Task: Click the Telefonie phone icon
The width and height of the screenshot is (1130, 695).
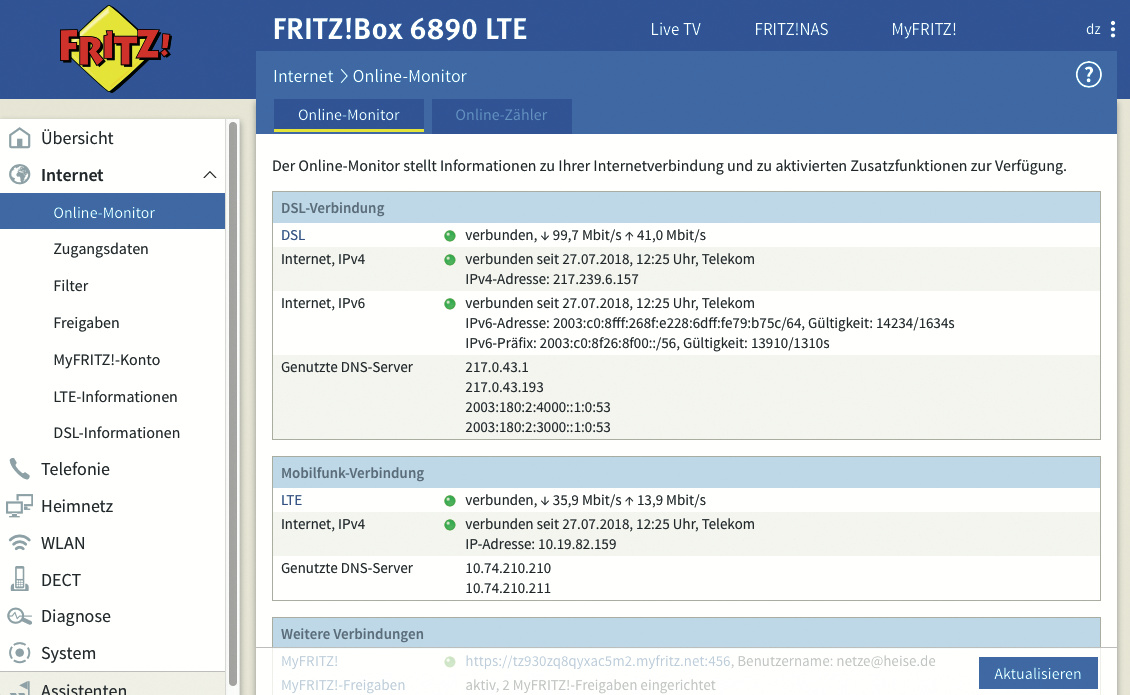Action: (x=19, y=469)
